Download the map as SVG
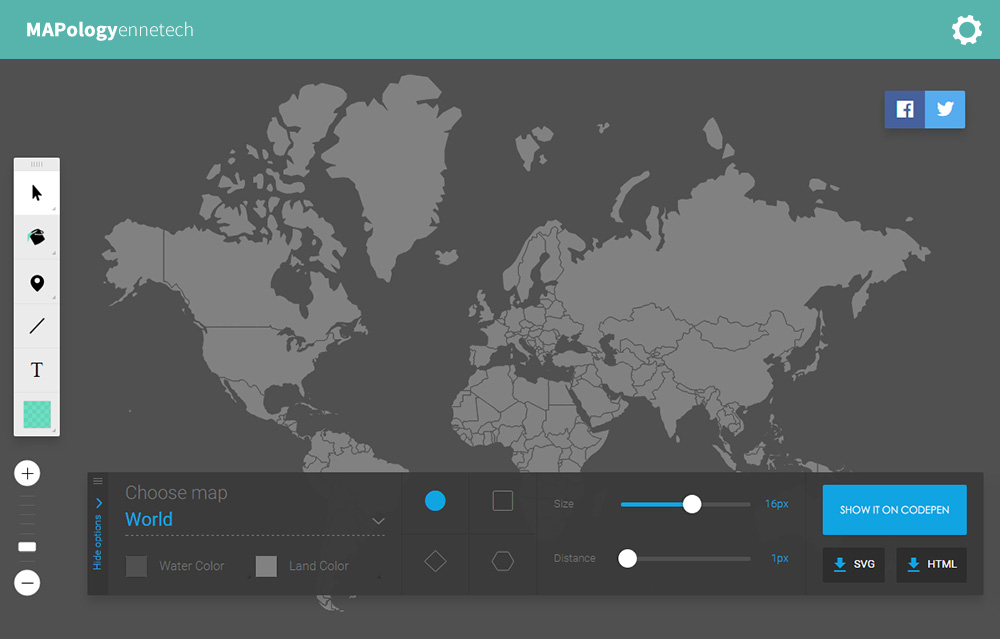Screen dimensions: 1000x639 click(853, 564)
